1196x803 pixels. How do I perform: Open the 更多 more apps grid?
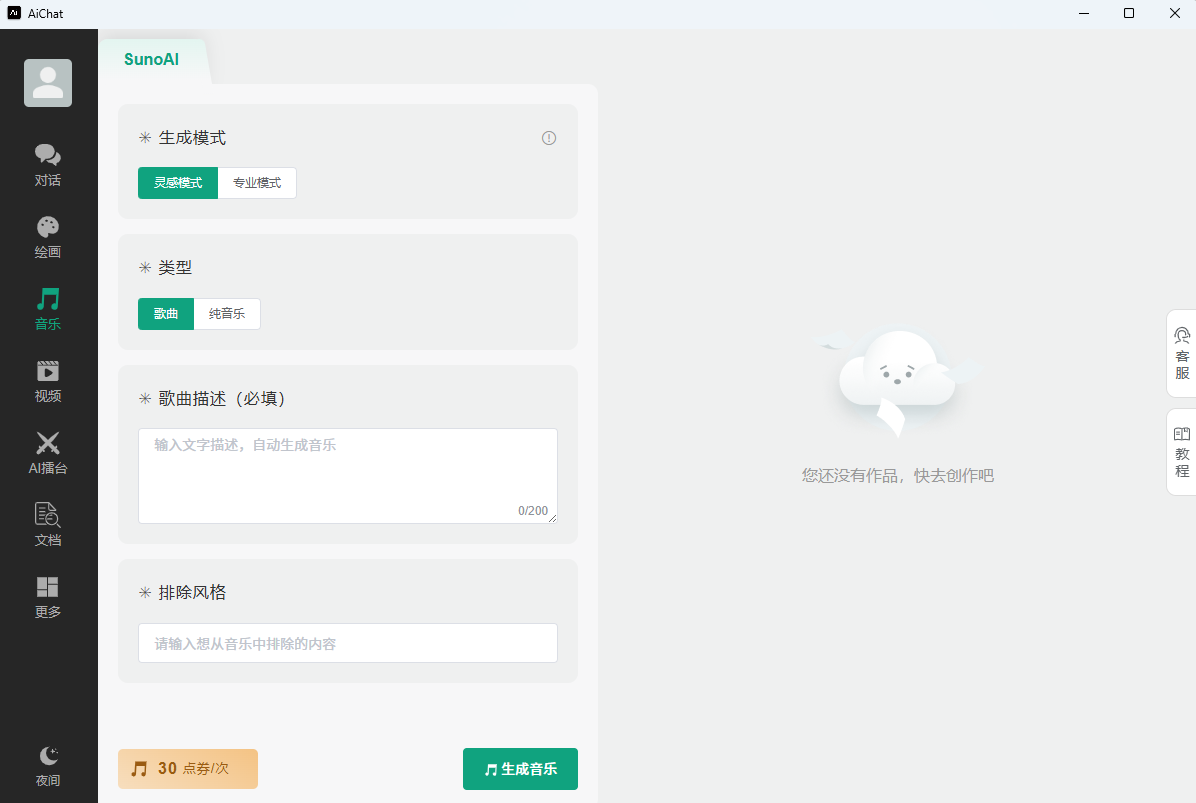[x=48, y=597]
